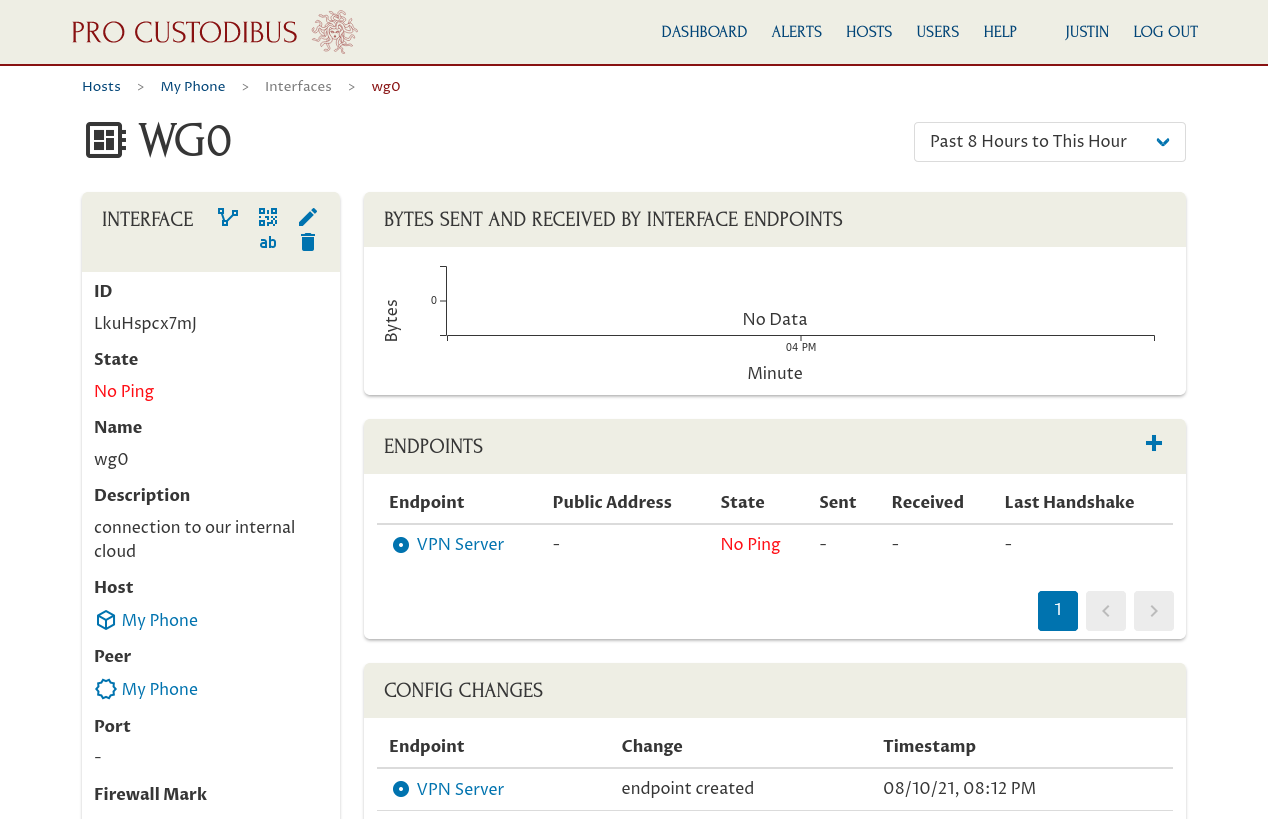Click the endpoint icon in the Endpoints table row

401,545
